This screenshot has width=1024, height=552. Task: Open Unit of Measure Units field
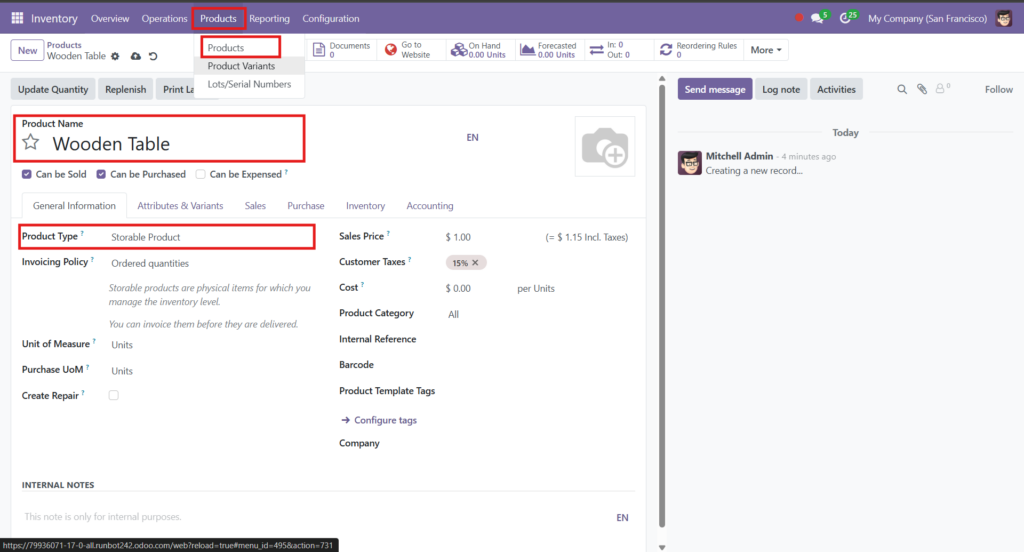click(x=211, y=345)
